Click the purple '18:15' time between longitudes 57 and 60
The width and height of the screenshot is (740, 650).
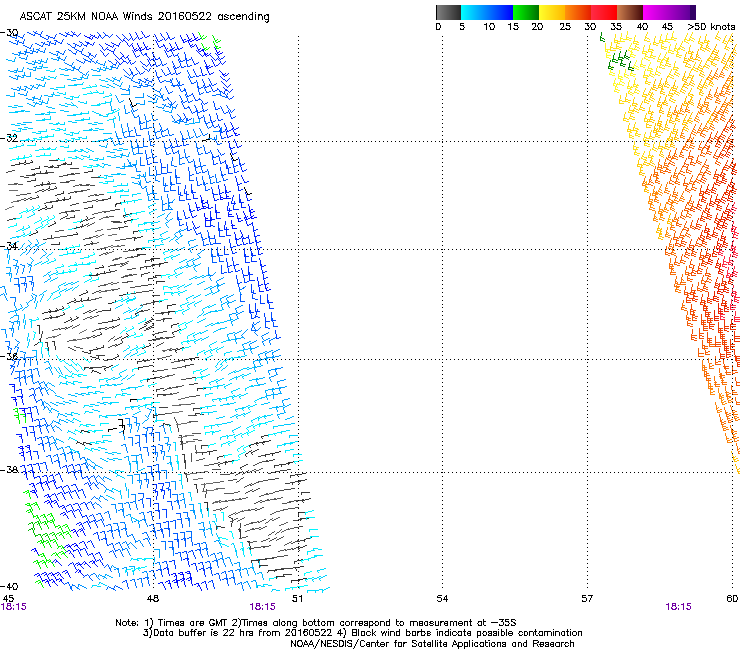678,607
